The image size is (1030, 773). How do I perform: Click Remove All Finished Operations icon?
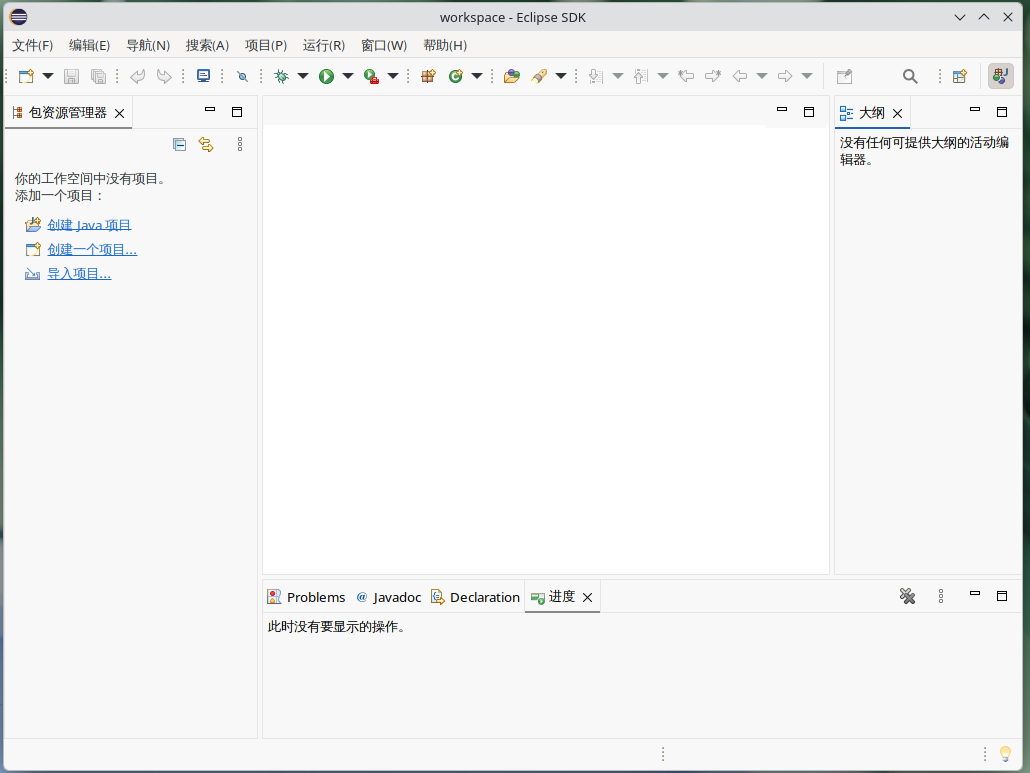coord(907,596)
